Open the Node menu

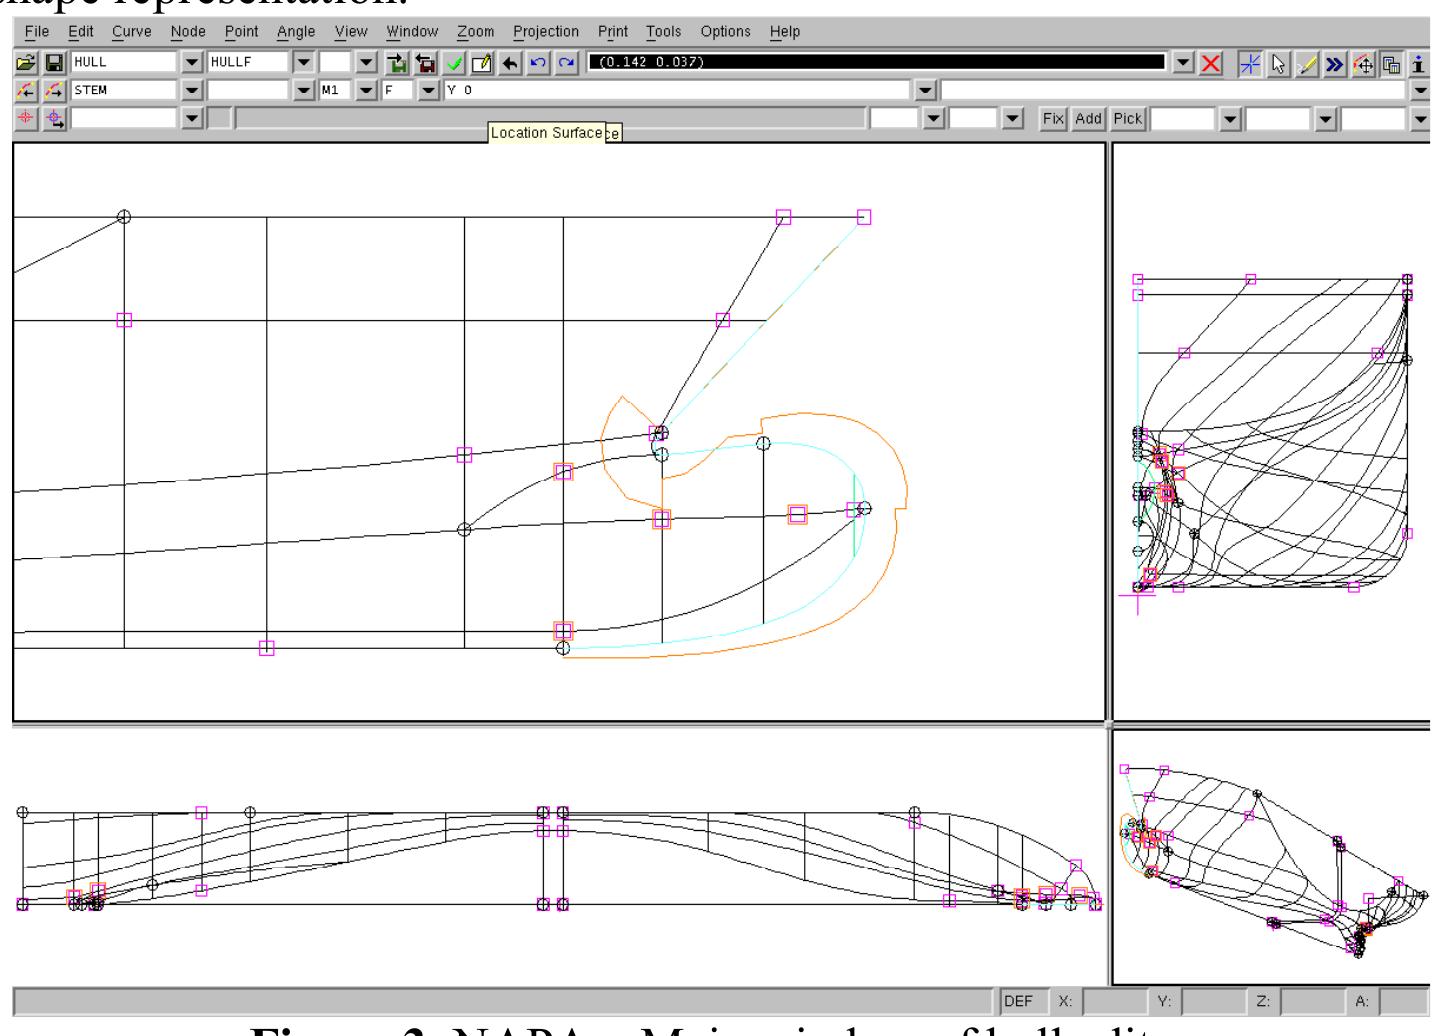tap(188, 31)
